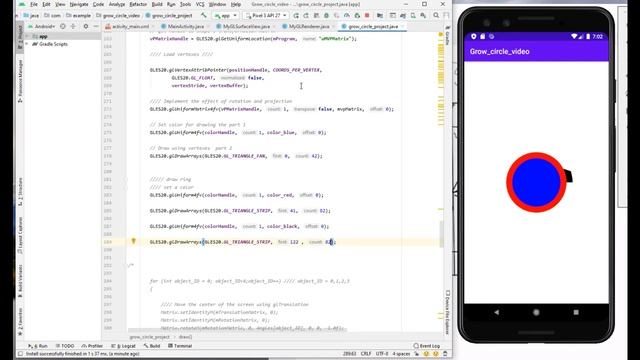The image size is (640, 360).
Task: Open the Structure tool window
Action: (x=20, y=192)
